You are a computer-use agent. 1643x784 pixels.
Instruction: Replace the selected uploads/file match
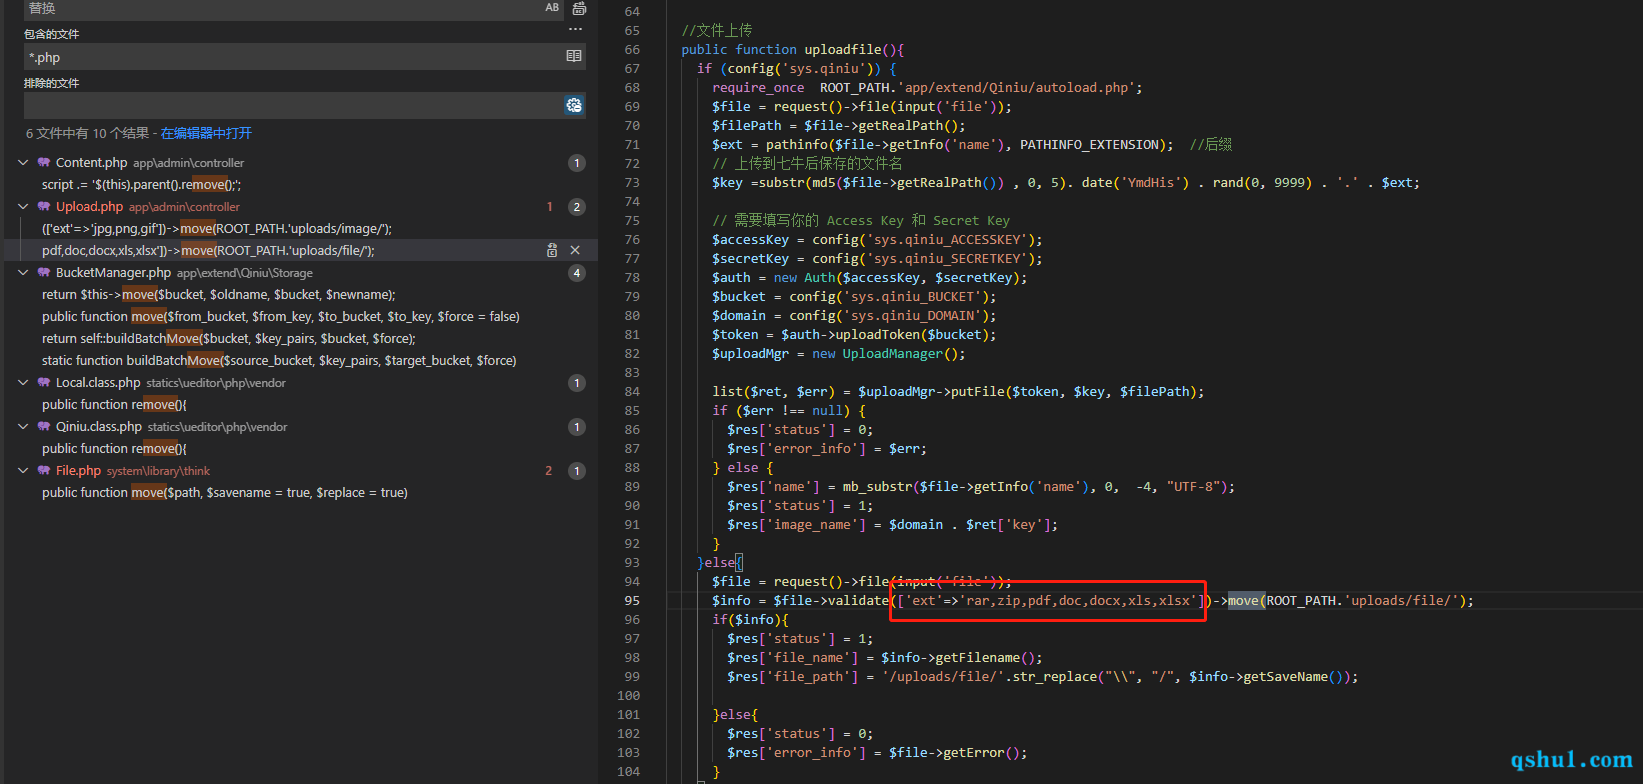pyautogui.click(x=552, y=250)
